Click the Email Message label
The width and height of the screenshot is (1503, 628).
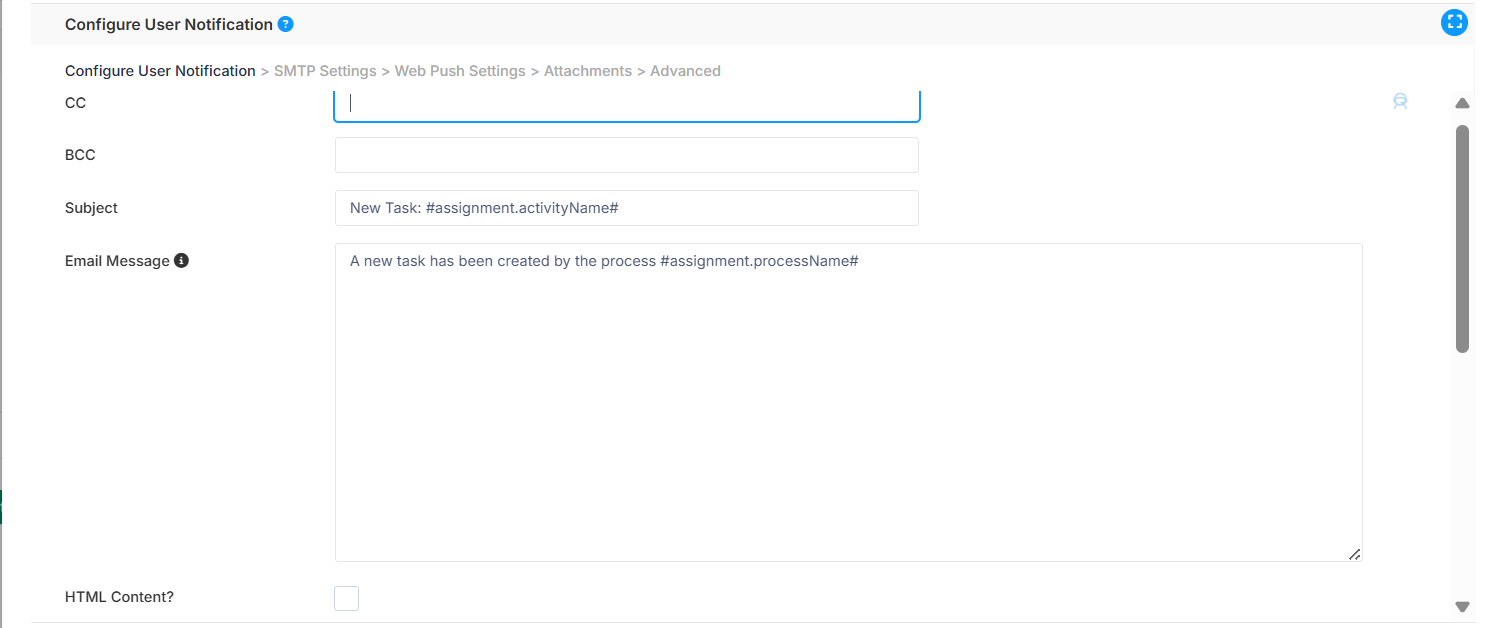[117, 261]
